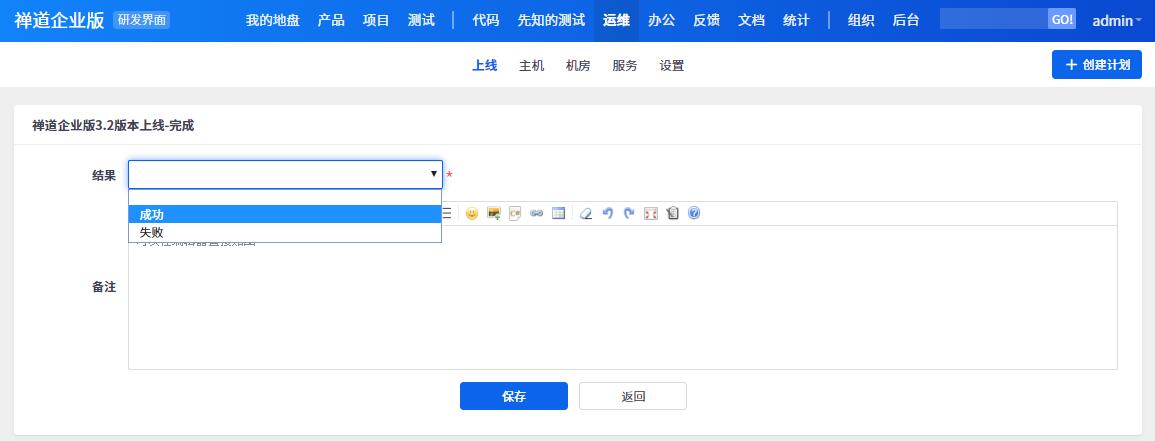Click the 禅道企业版 logo title
Image resolution: width=1155 pixels, height=441 pixels.
tap(59, 21)
